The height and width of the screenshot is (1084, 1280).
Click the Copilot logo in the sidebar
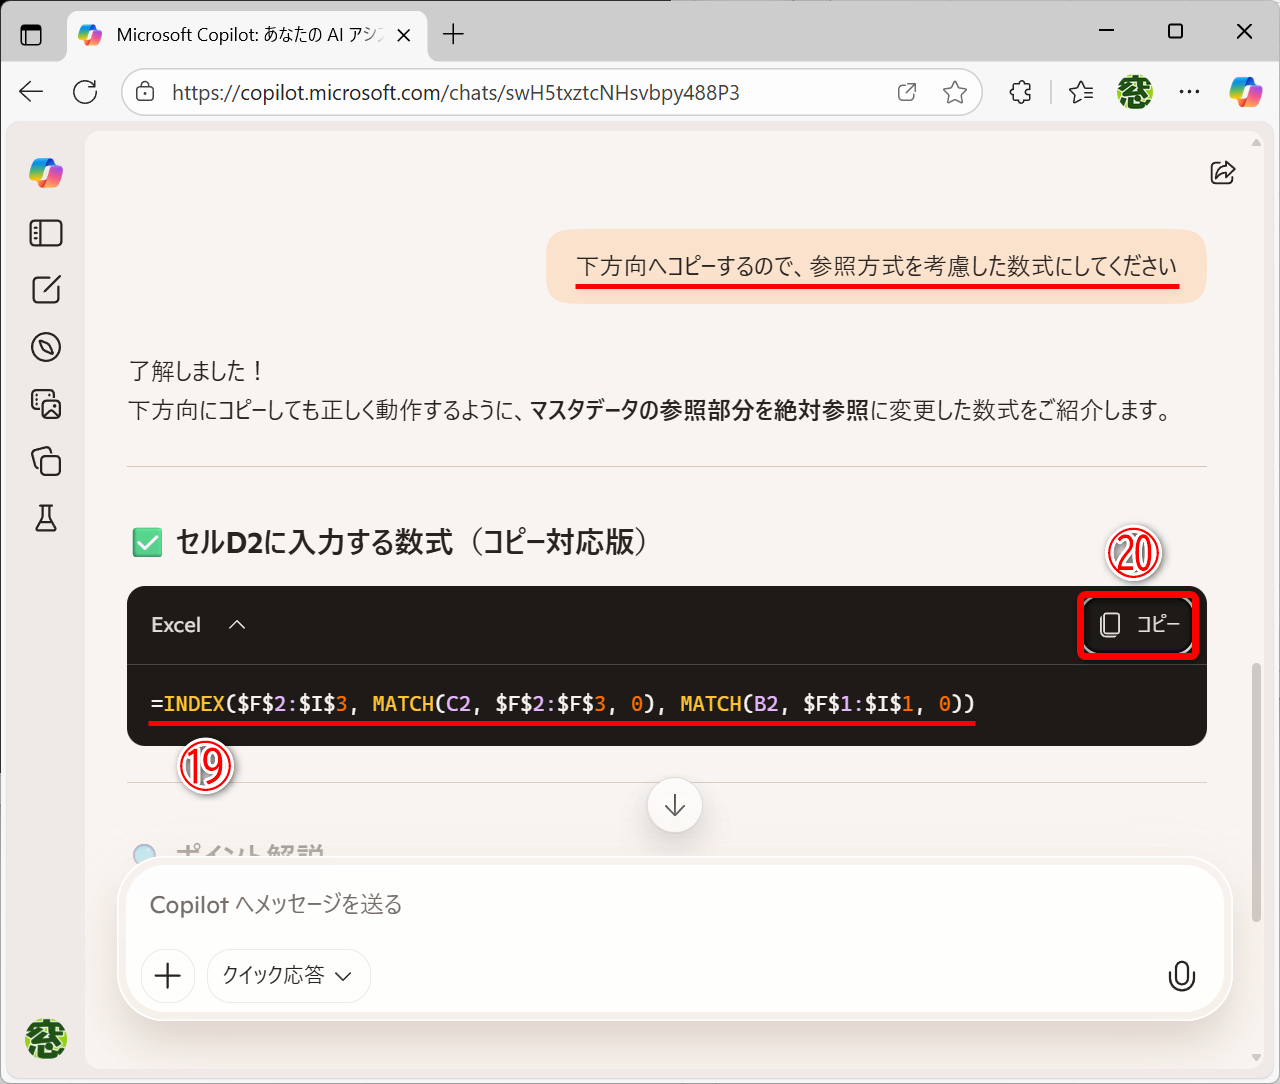click(45, 173)
